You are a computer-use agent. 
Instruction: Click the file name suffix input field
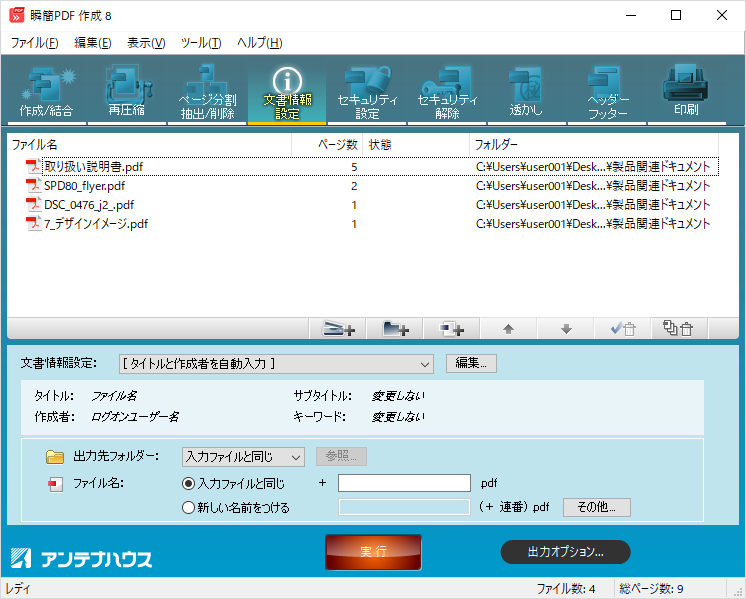[404, 483]
